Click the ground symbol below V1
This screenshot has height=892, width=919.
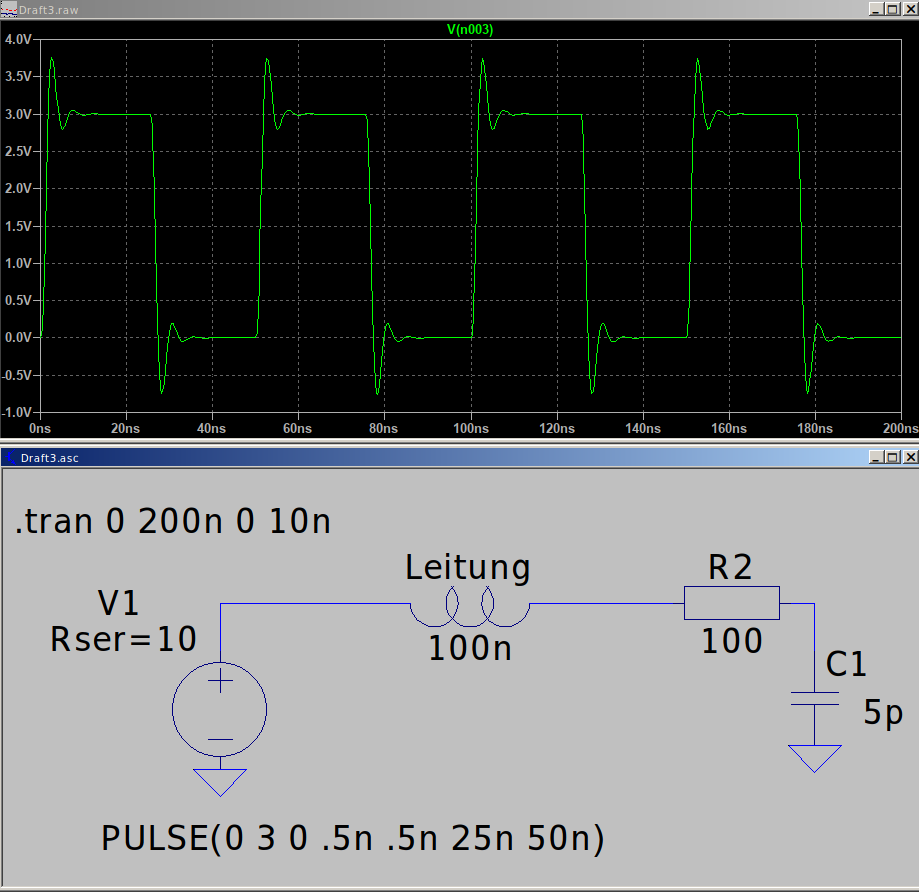click(x=219, y=779)
